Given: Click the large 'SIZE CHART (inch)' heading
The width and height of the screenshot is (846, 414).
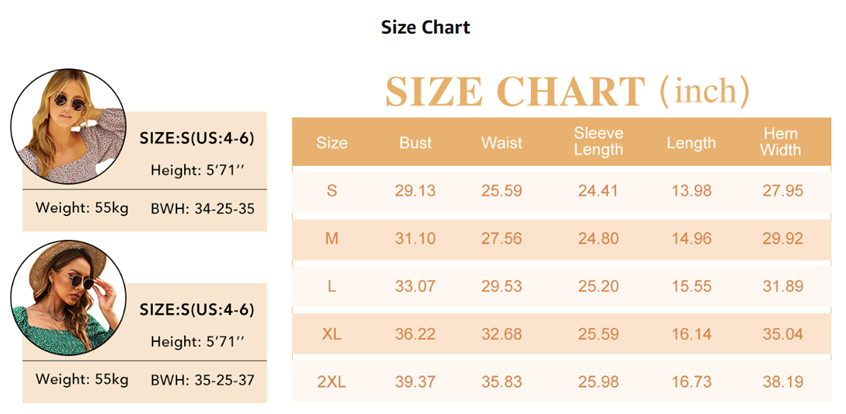Looking at the screenshot, I should pos(566,91).
